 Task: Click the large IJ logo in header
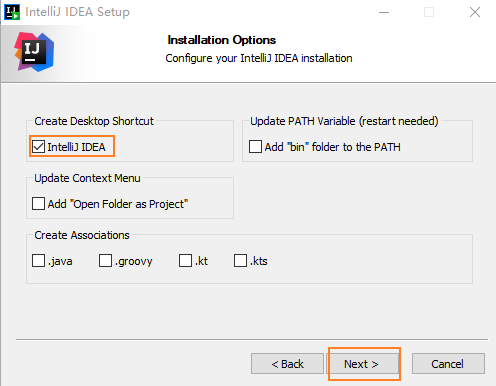pos(34,52)
